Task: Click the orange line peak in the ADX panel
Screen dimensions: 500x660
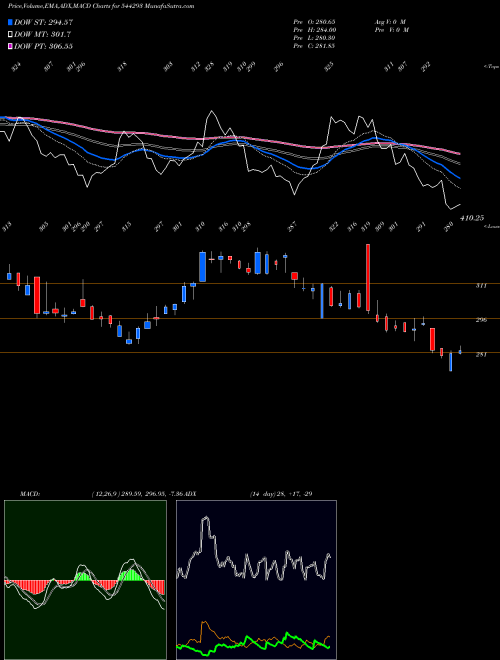Action: (x=205, y=622)
